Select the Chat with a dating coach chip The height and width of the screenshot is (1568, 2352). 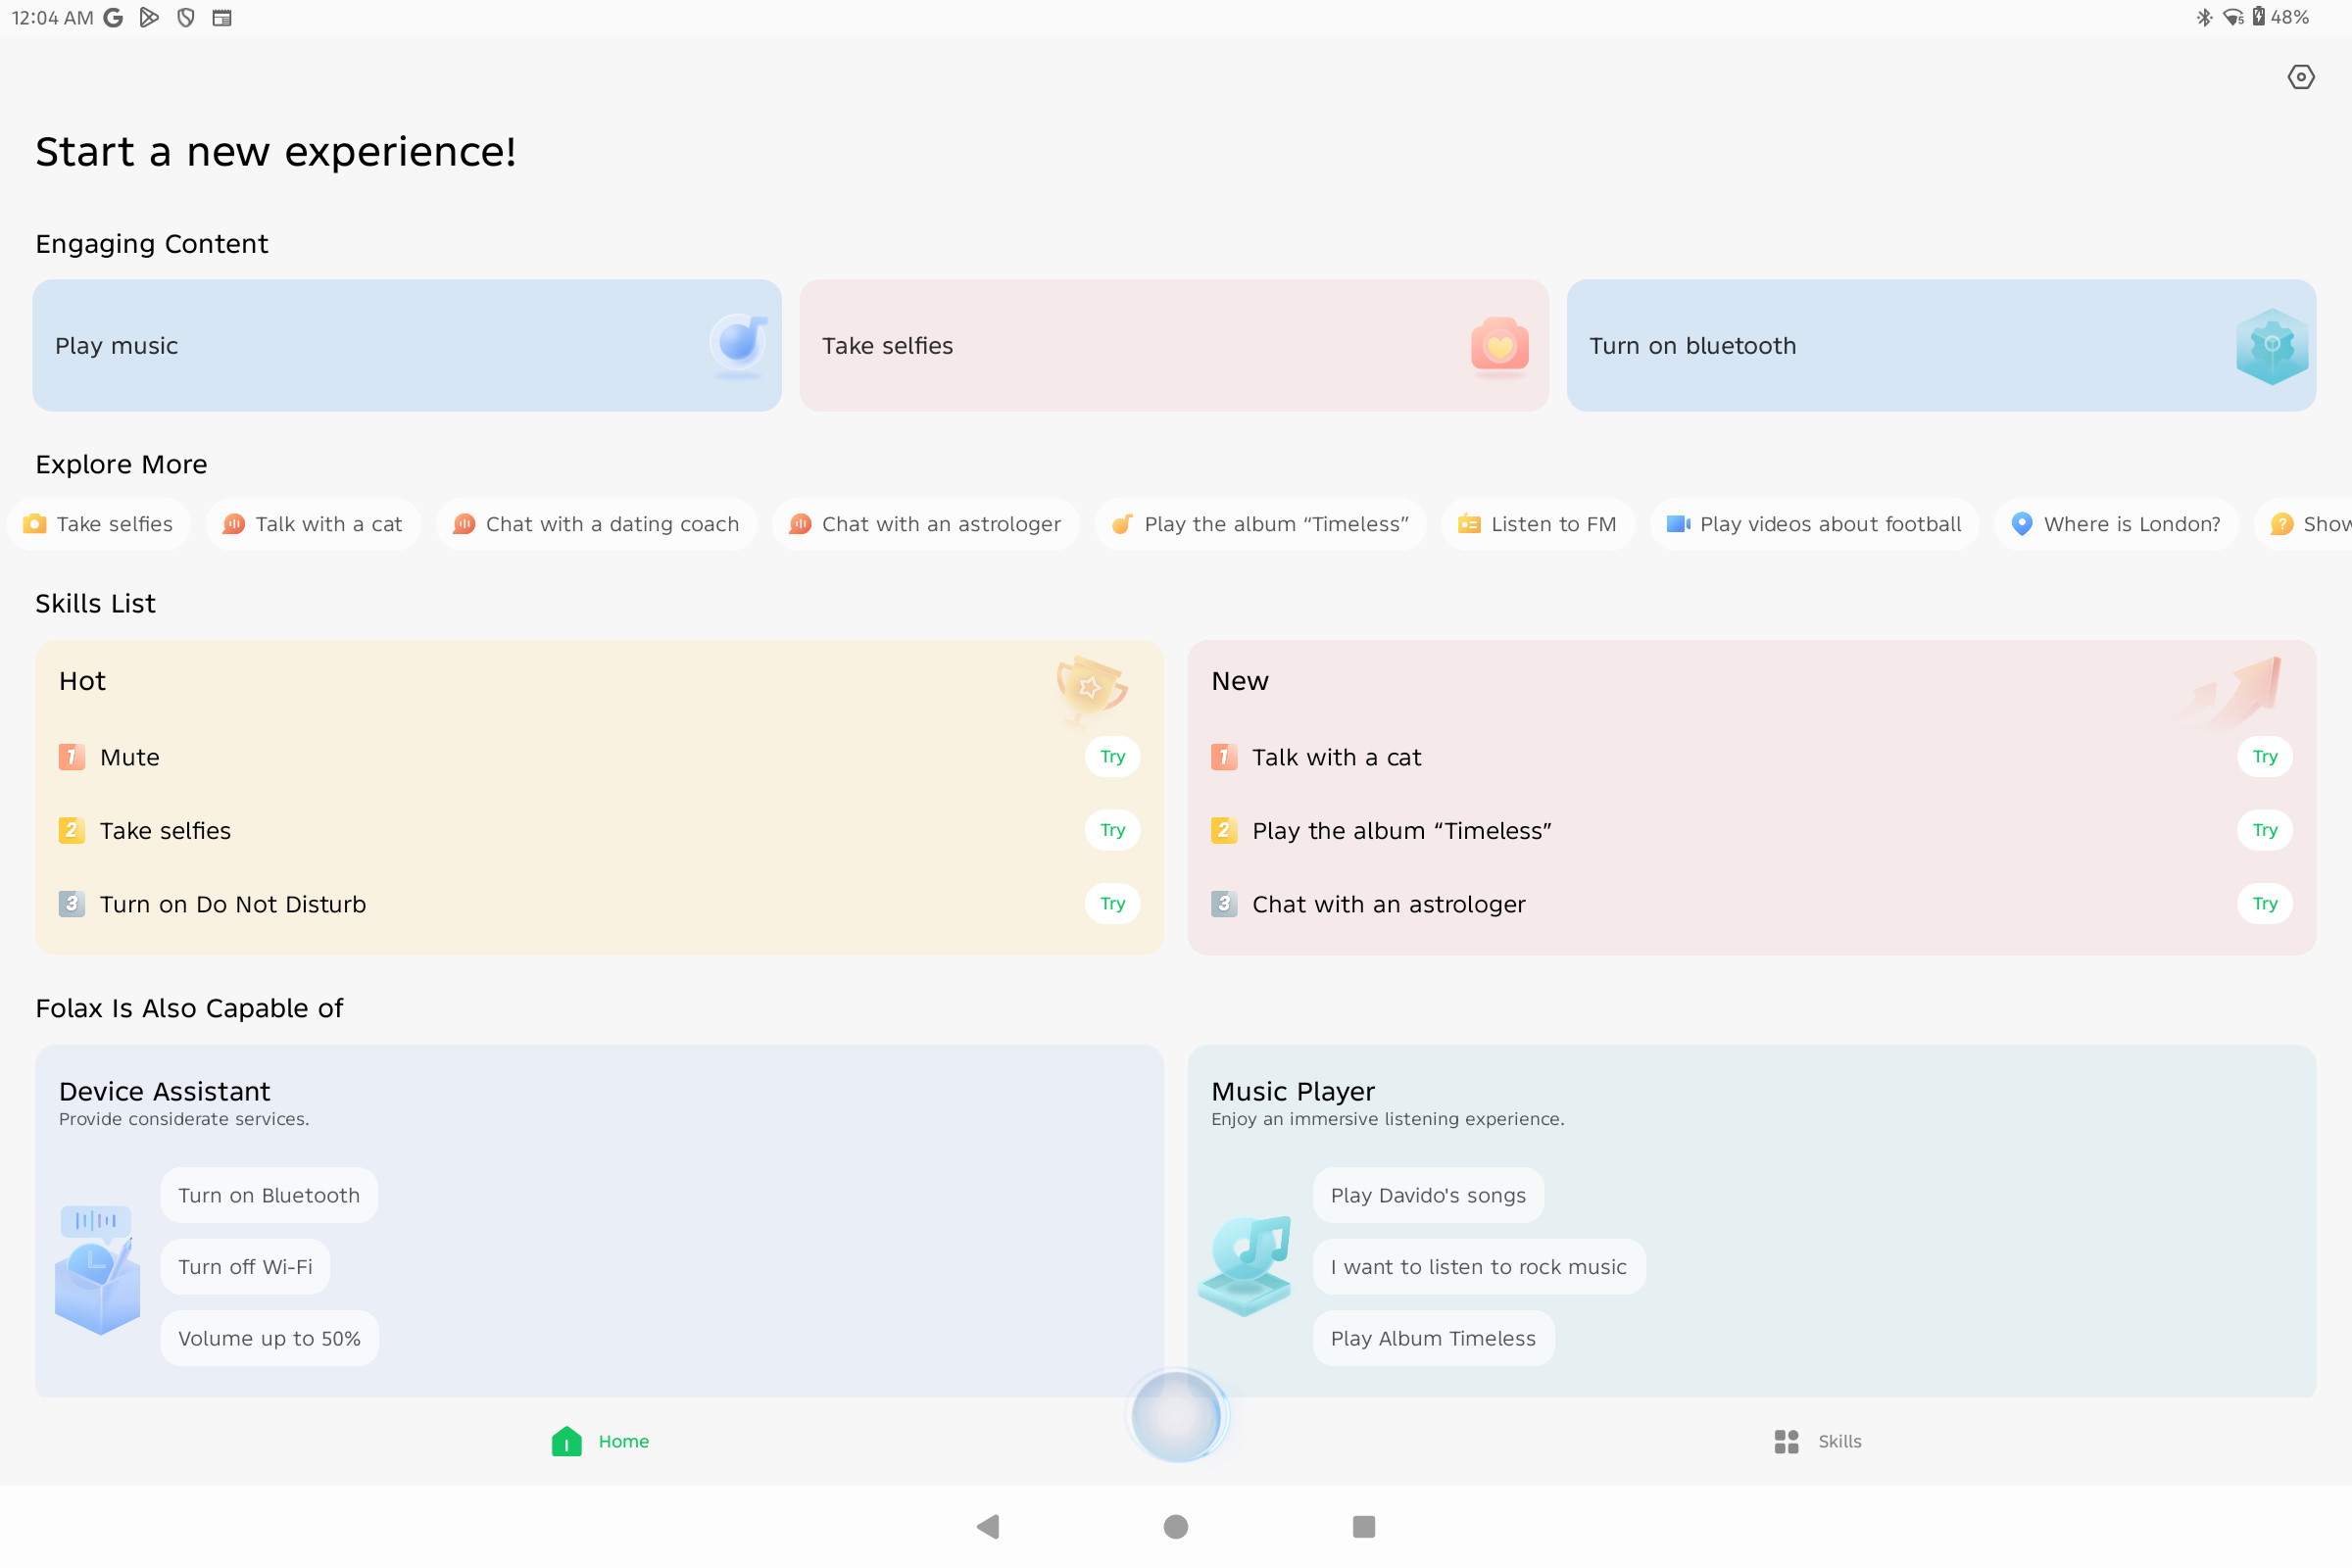[x=596, y=524]
